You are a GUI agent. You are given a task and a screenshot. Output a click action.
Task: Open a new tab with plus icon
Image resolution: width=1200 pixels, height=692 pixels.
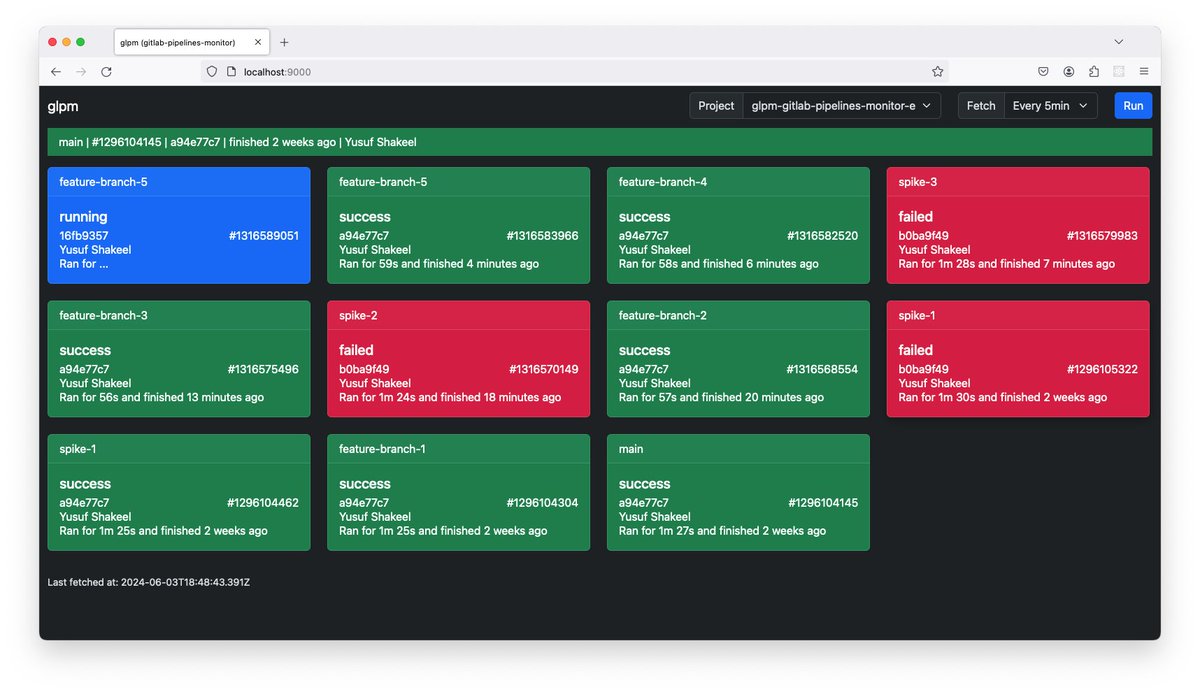(284, 42)
